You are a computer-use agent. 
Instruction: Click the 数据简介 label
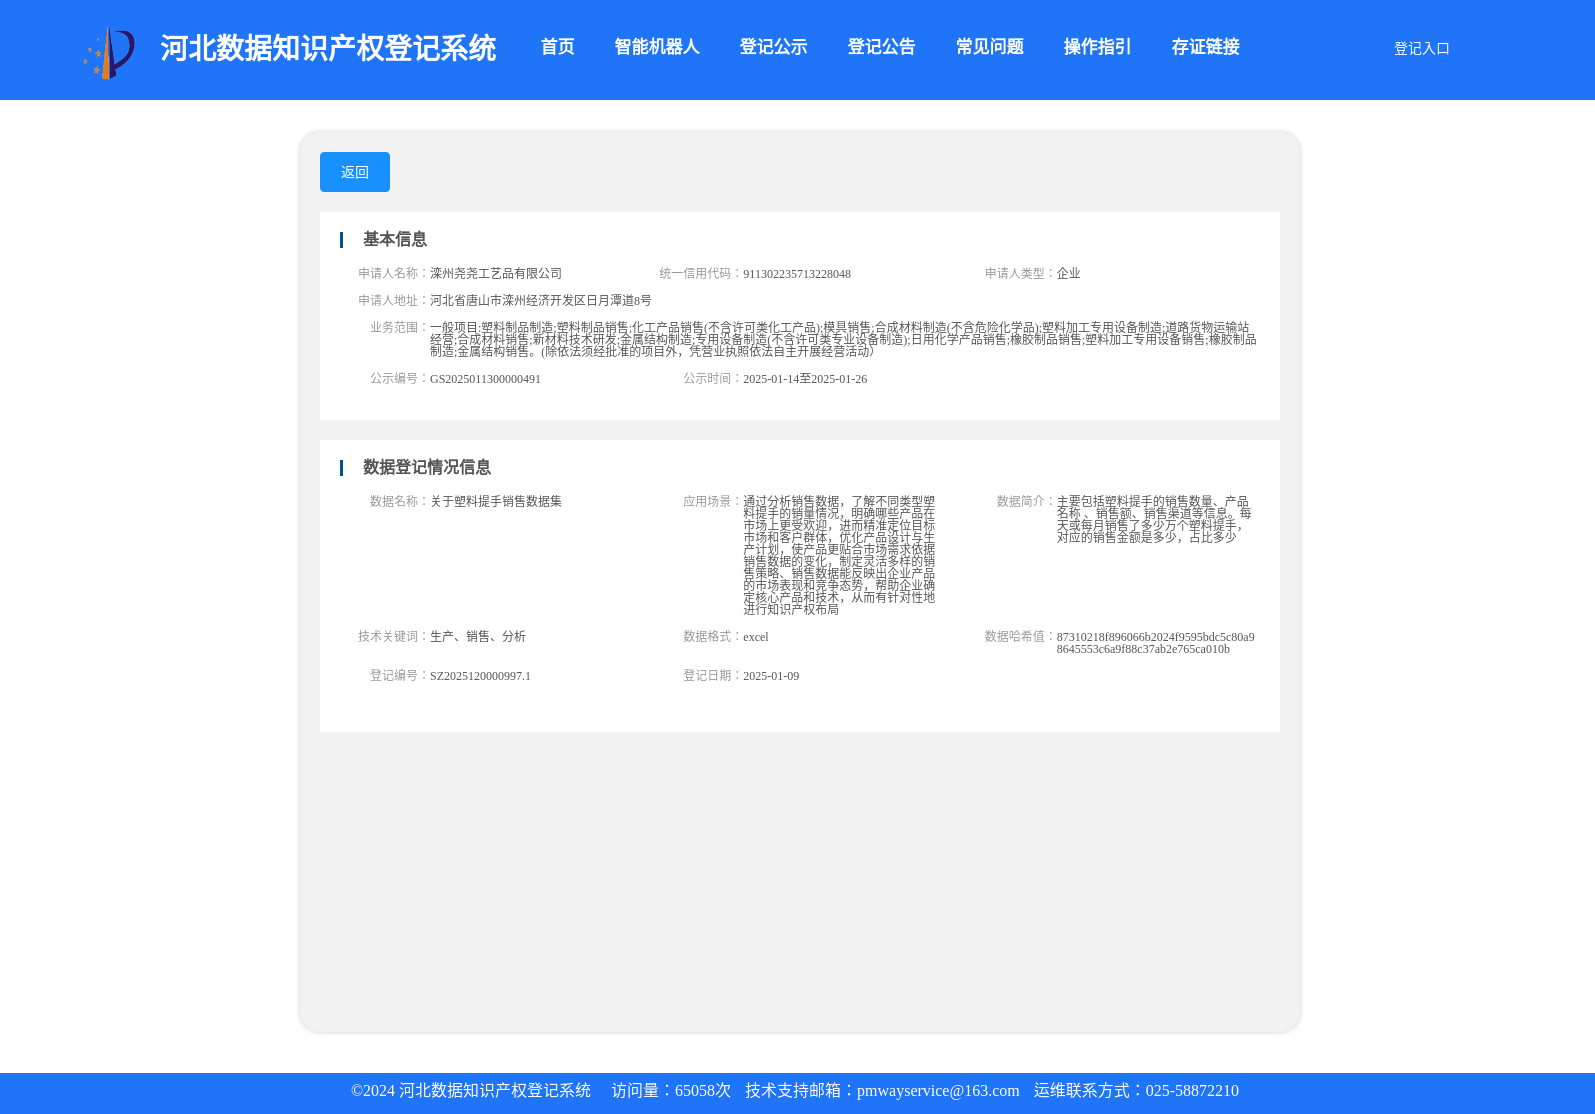pyautogui.click(x=1026, y=501)
